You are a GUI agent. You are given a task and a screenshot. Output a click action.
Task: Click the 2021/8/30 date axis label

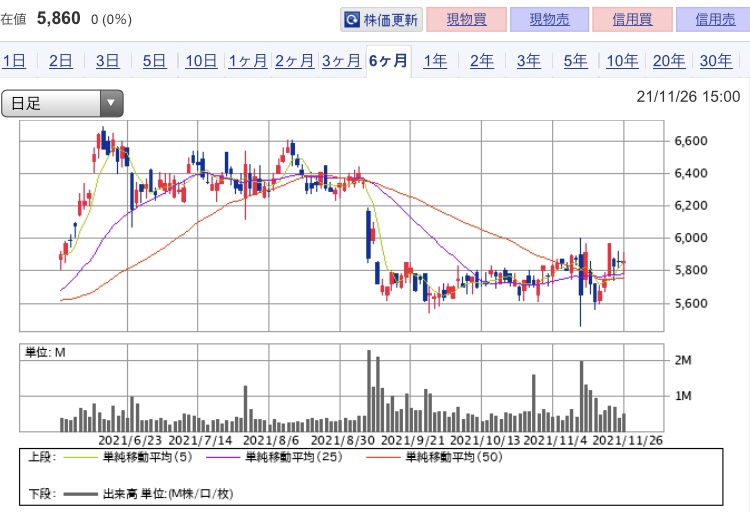(342, 440)
